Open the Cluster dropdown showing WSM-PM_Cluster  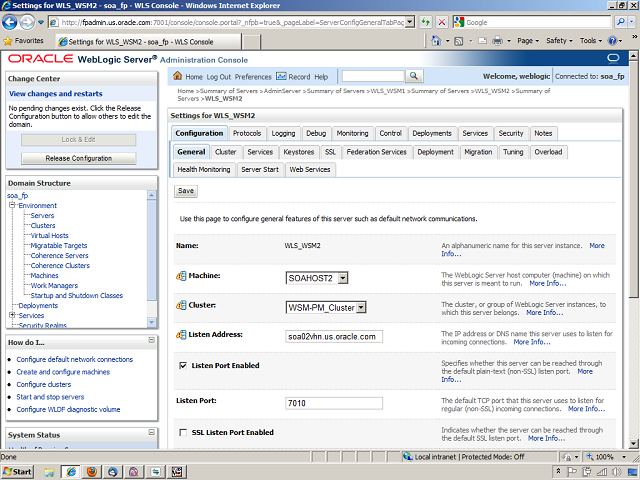[x=361, y=308]
